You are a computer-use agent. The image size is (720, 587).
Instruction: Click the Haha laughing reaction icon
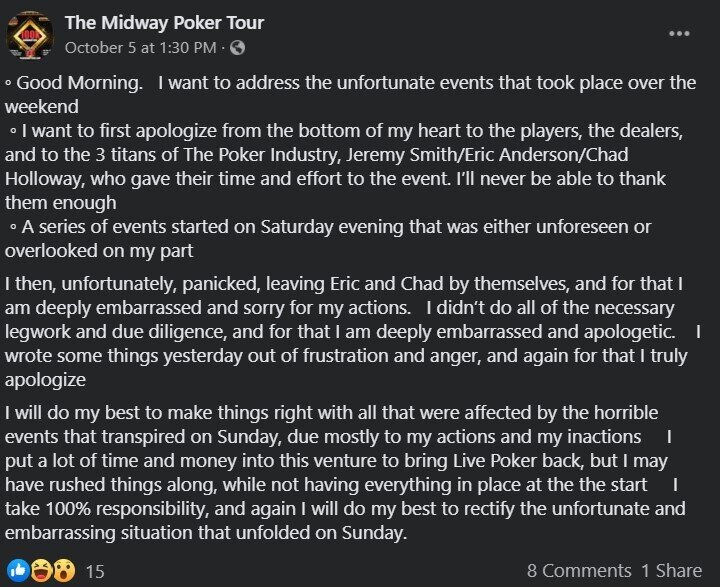(41, 571)
